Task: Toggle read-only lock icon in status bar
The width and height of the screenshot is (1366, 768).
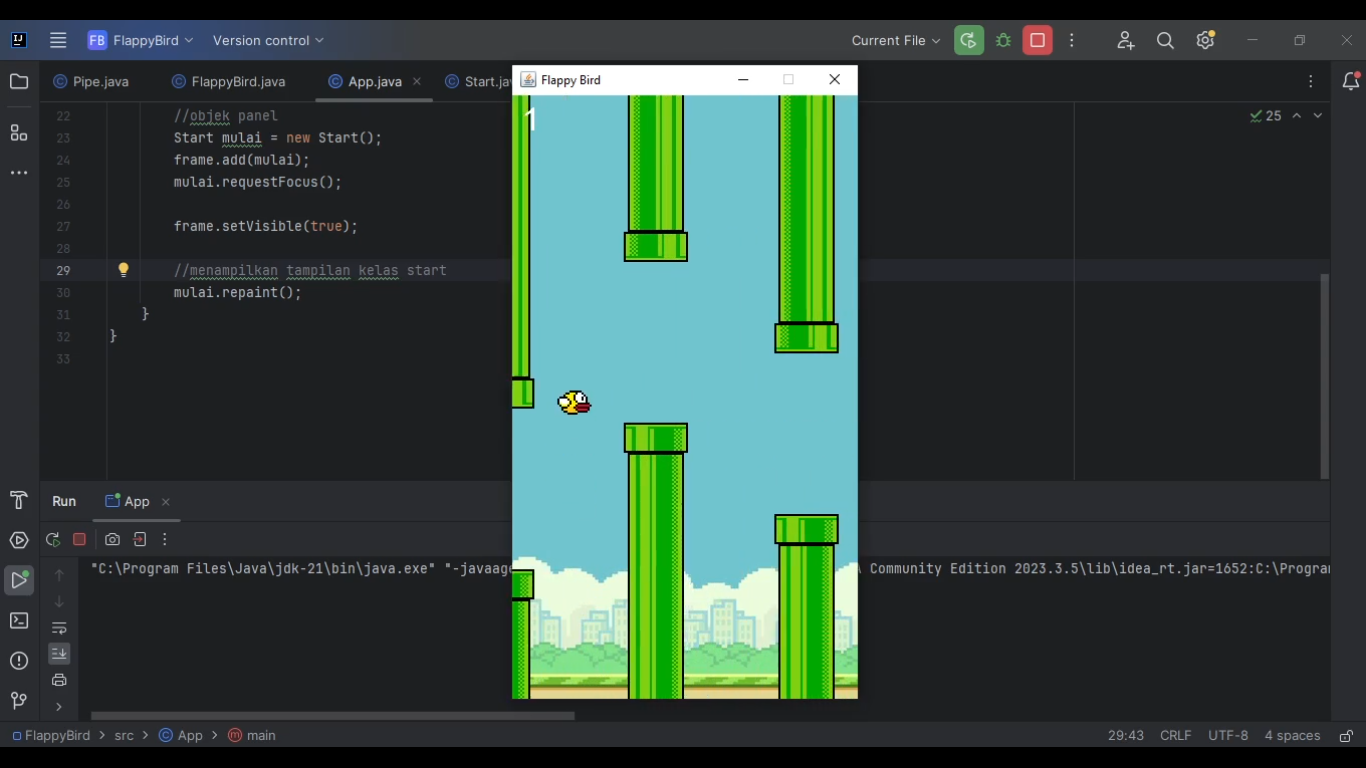Action: [x=1346, y=736]
